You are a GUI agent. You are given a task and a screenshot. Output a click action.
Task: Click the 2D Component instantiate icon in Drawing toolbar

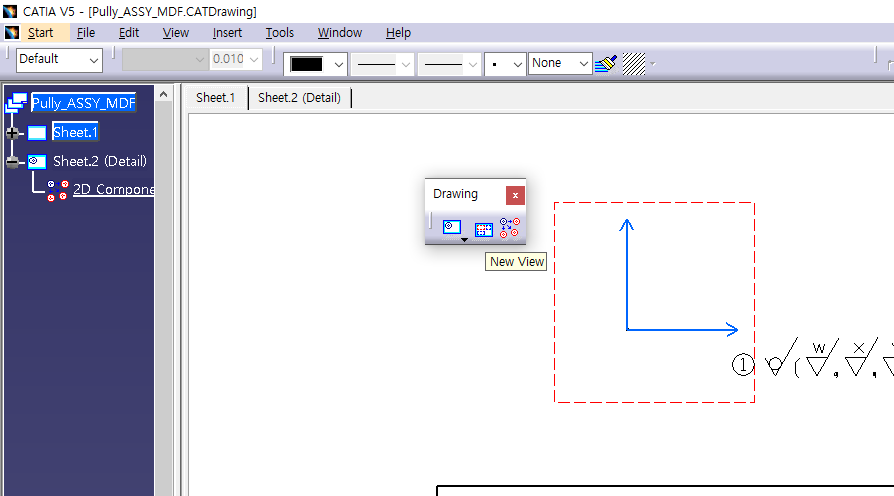[510, 227]
